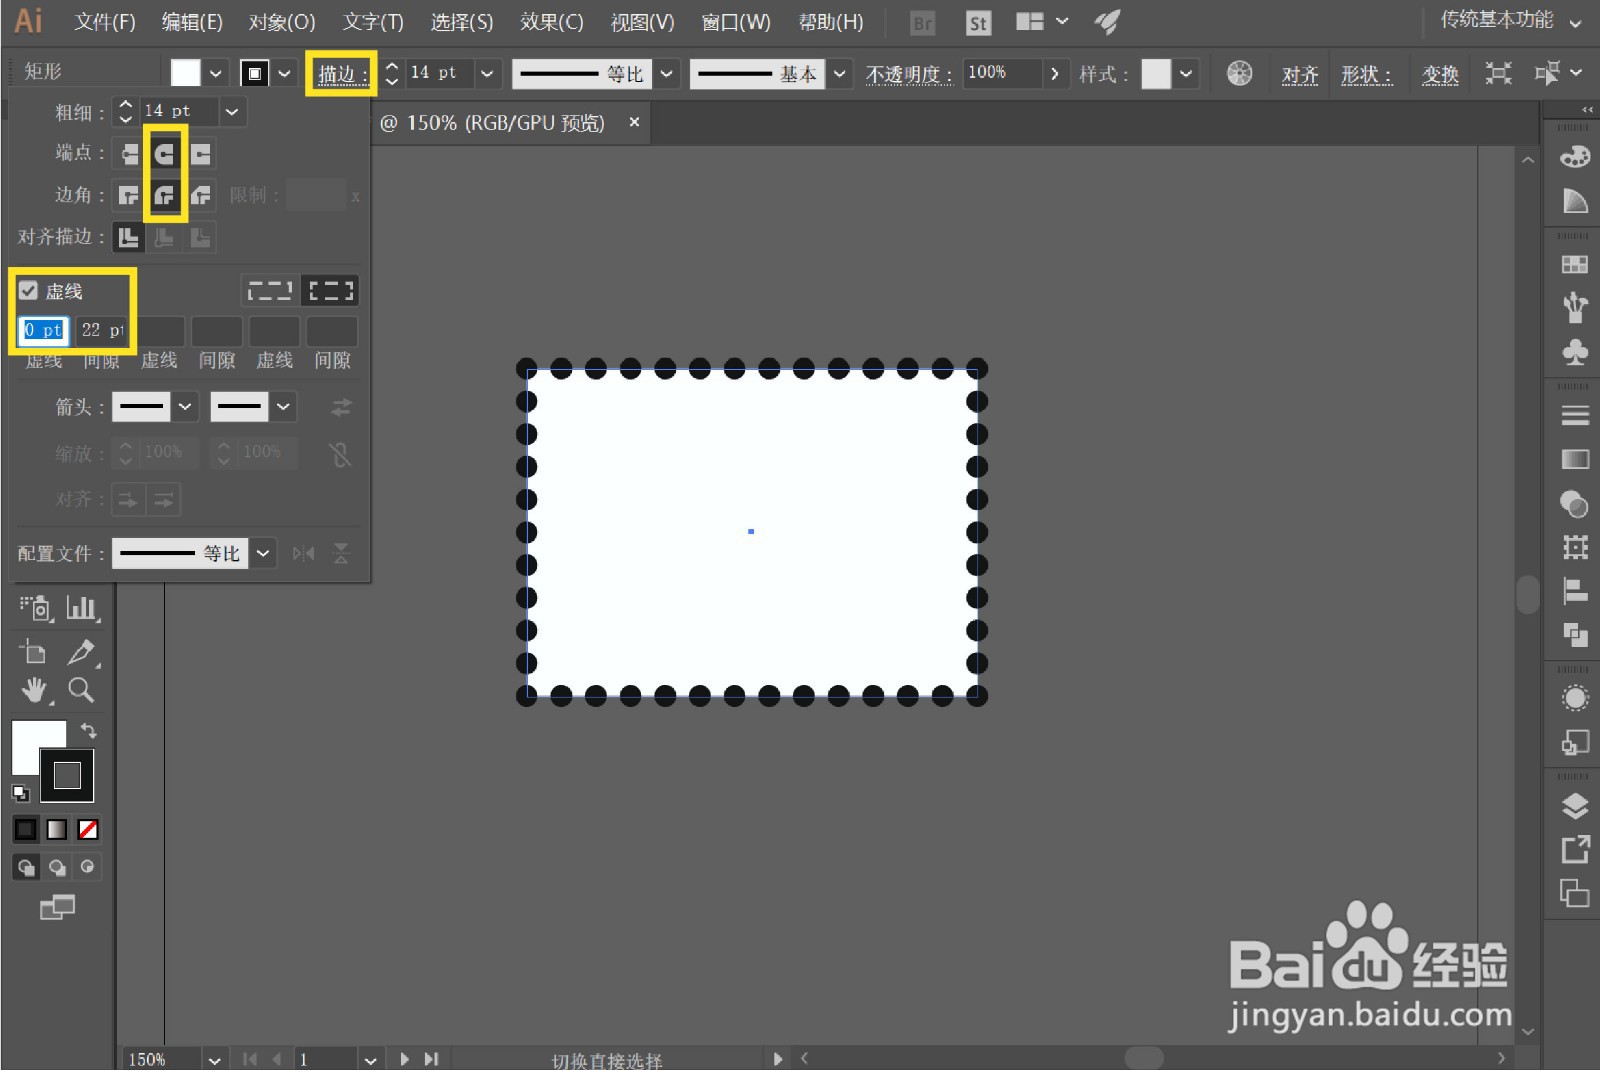Select the round cap endpoint icon
The image size is (1600, 1070).
165,153
